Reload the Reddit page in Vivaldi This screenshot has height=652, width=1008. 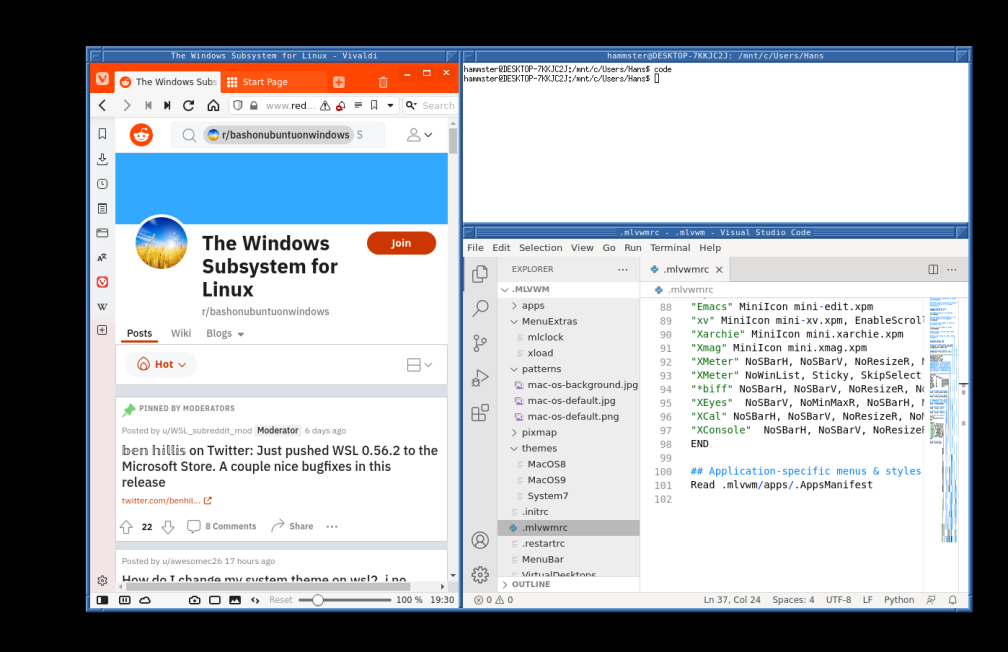click(188, 105)
